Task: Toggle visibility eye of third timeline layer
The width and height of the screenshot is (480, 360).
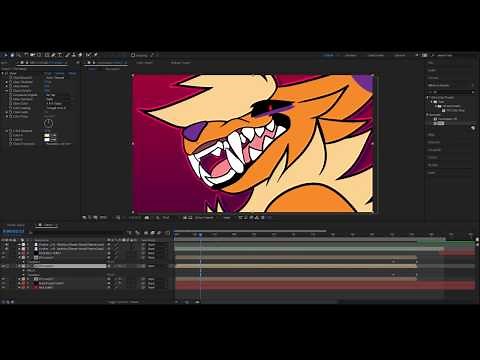Action: [3, 253]
